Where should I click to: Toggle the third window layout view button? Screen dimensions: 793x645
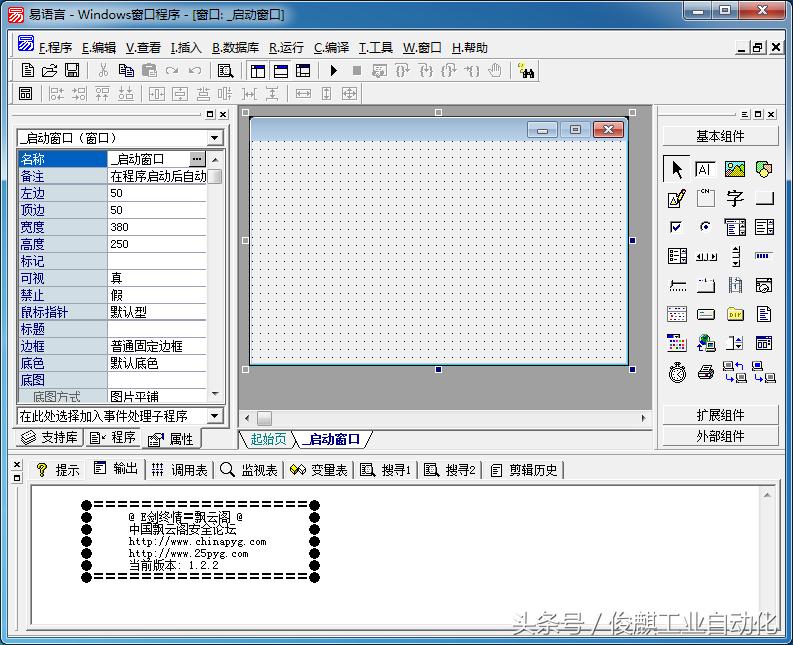[303, 71]
